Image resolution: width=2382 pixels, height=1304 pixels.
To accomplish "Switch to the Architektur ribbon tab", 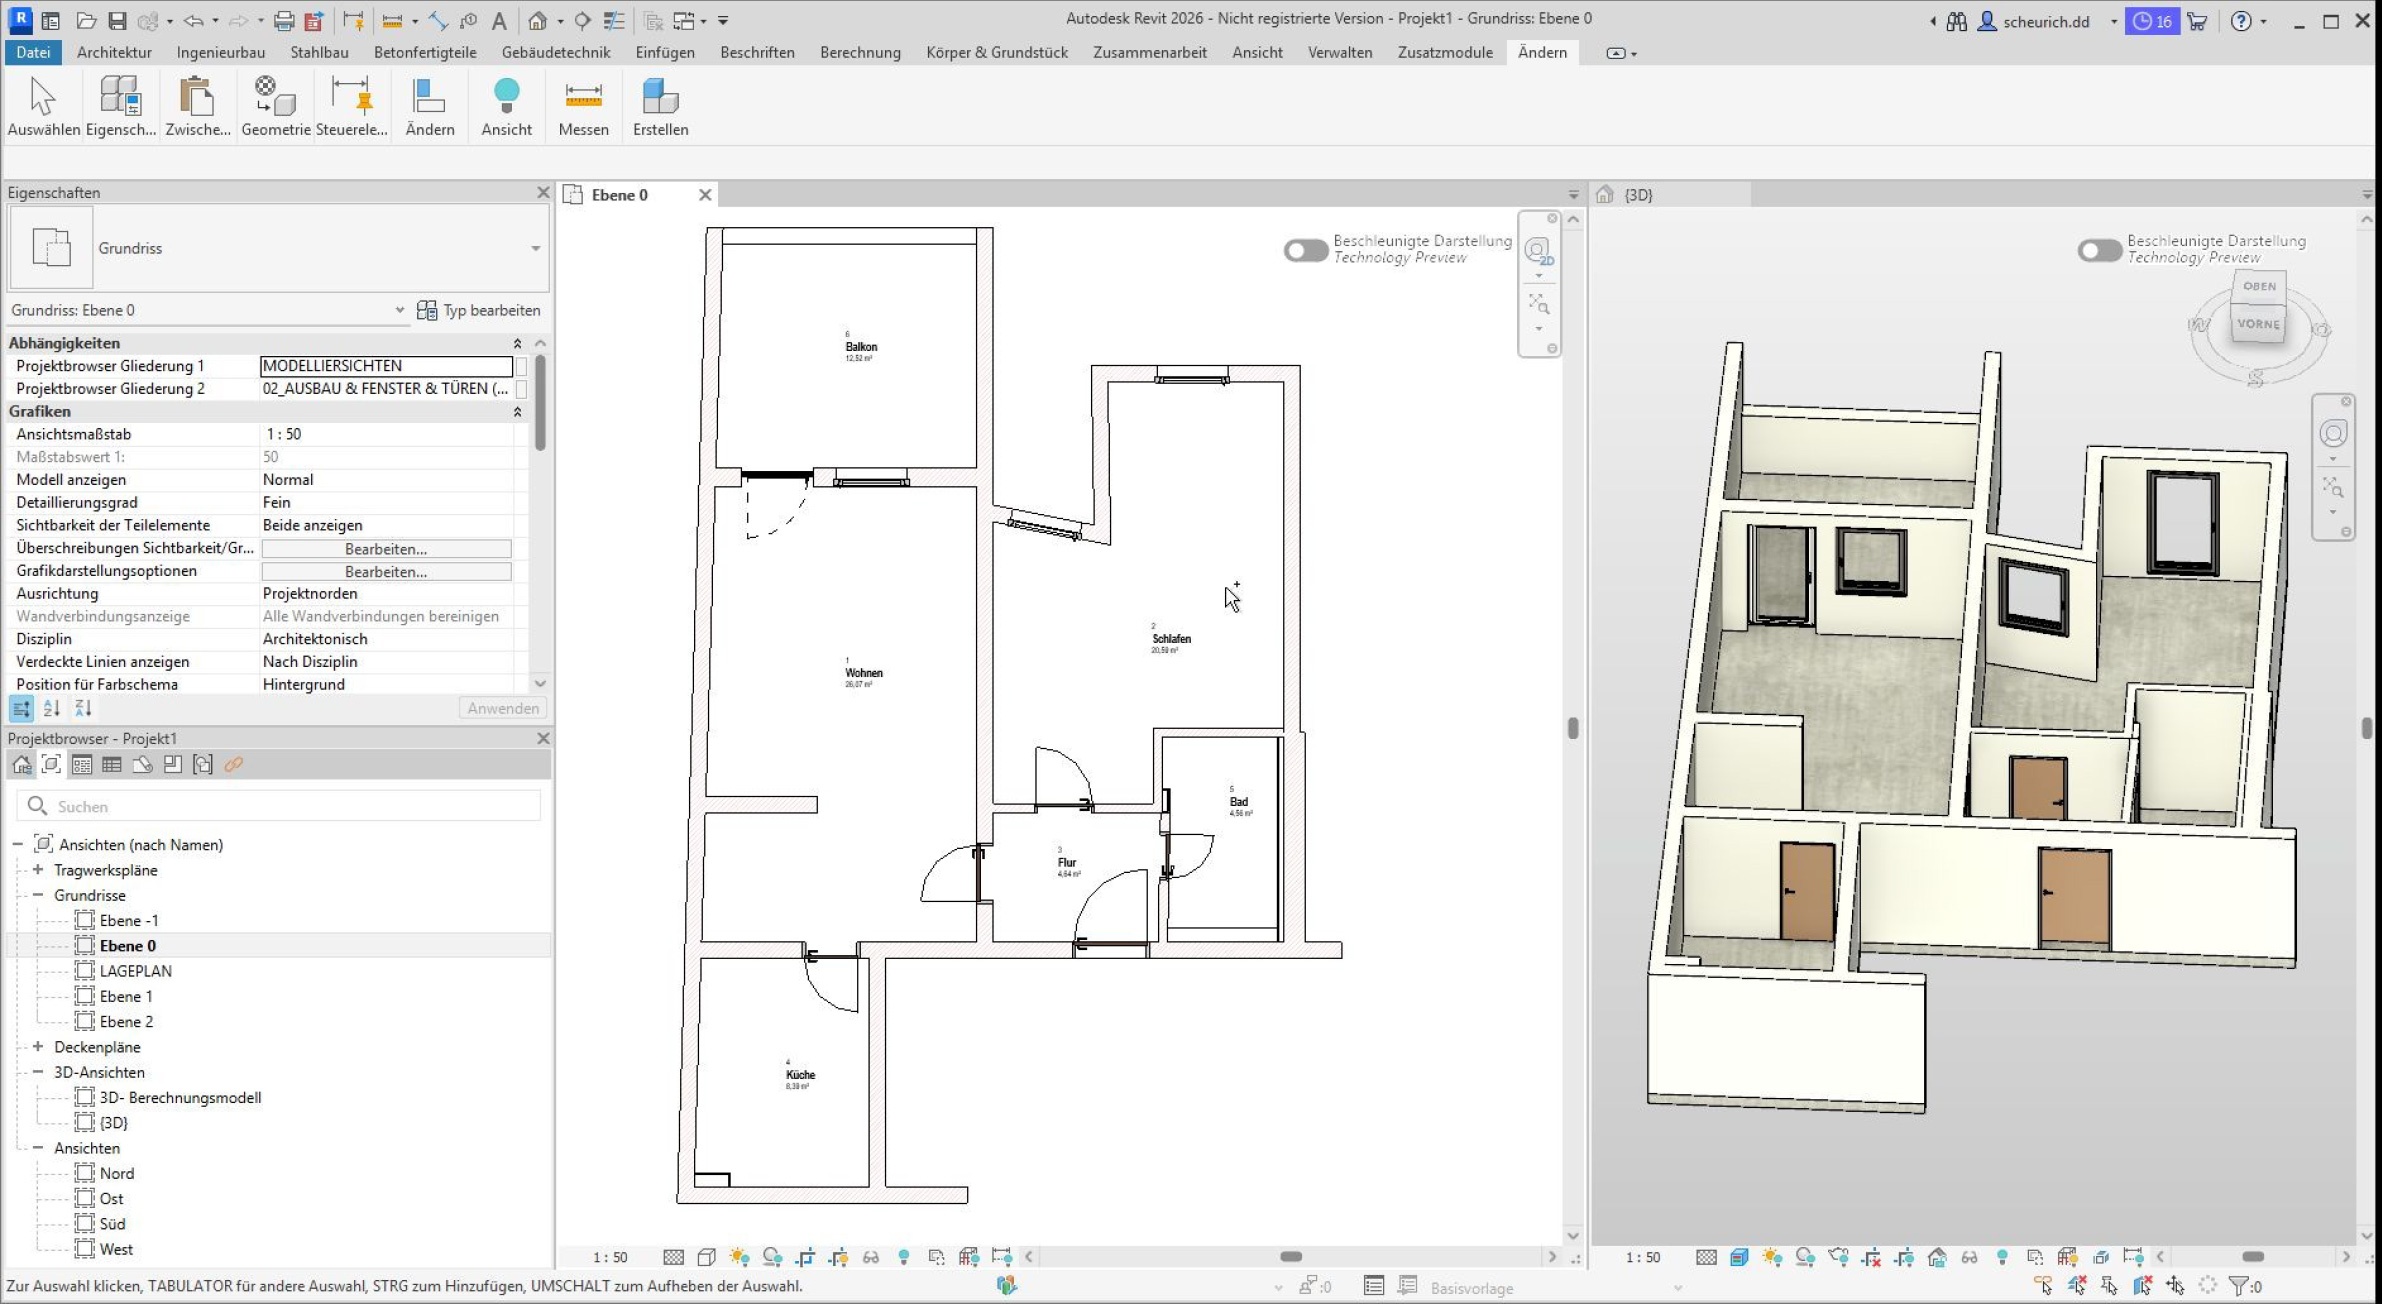I will tap(114, 52).
